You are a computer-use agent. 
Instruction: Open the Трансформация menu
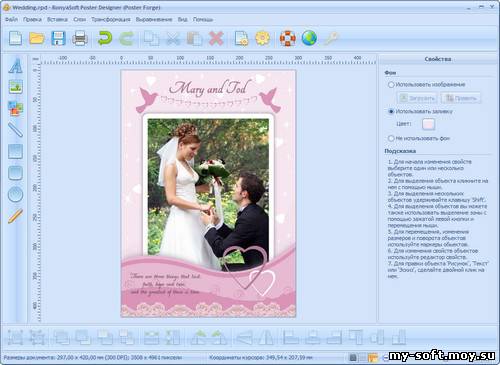[111, 19]
